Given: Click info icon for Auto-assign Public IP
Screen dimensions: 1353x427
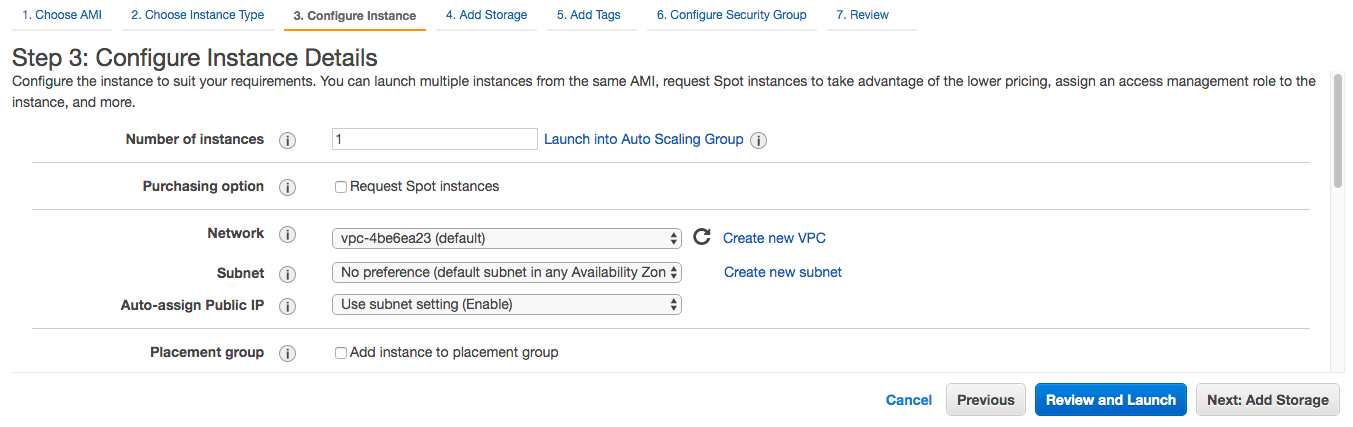Looking at the screenshot, I should pyautogui.click(x=288, y=306).
